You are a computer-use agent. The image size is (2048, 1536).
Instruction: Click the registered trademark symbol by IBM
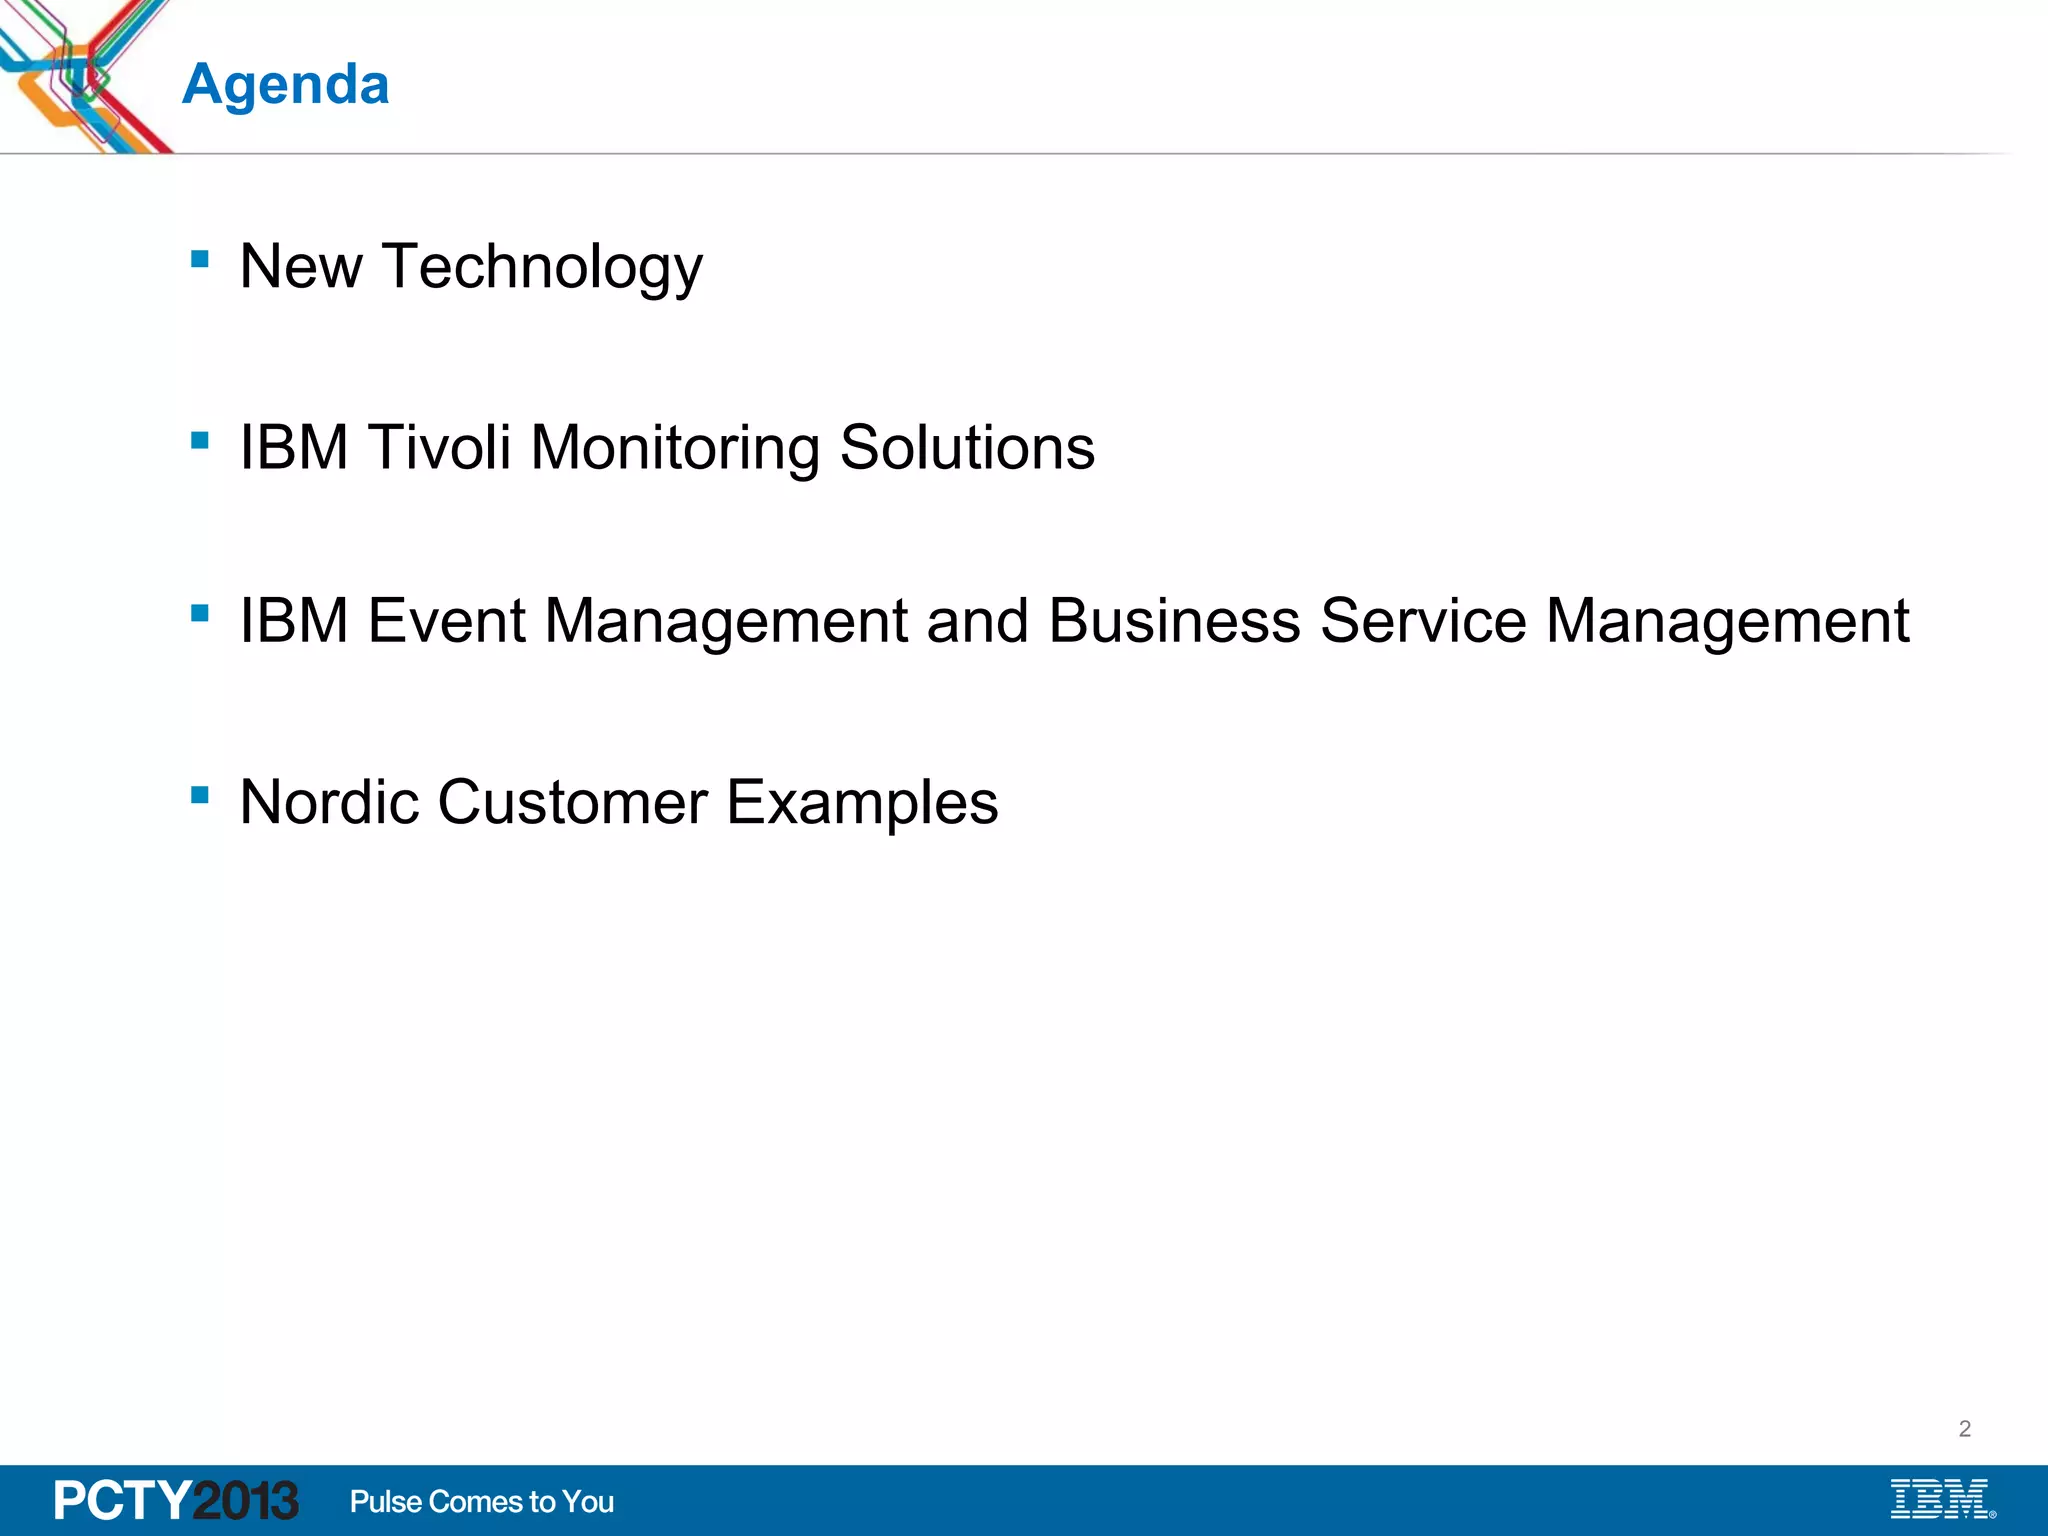(1992, 1514)
